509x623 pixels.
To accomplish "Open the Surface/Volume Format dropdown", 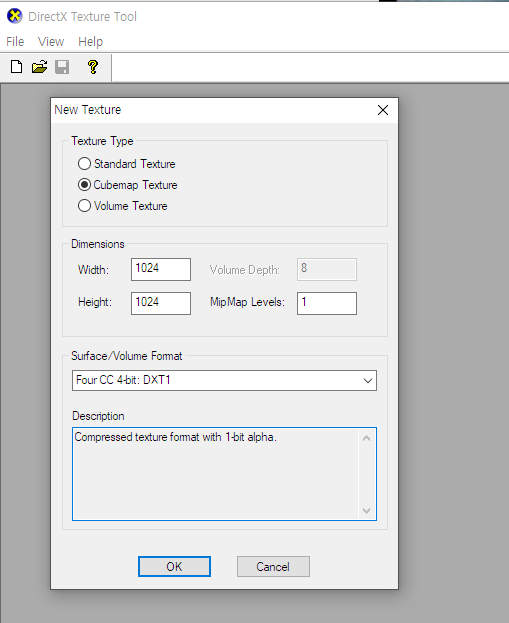I will coord(224,380).
